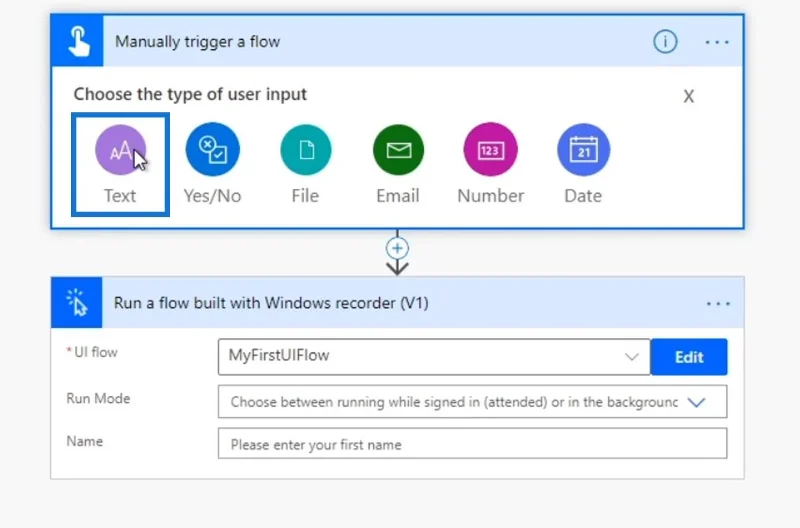Click the 'Name' field label
The image size is (800, 528).
pos(85,441)
